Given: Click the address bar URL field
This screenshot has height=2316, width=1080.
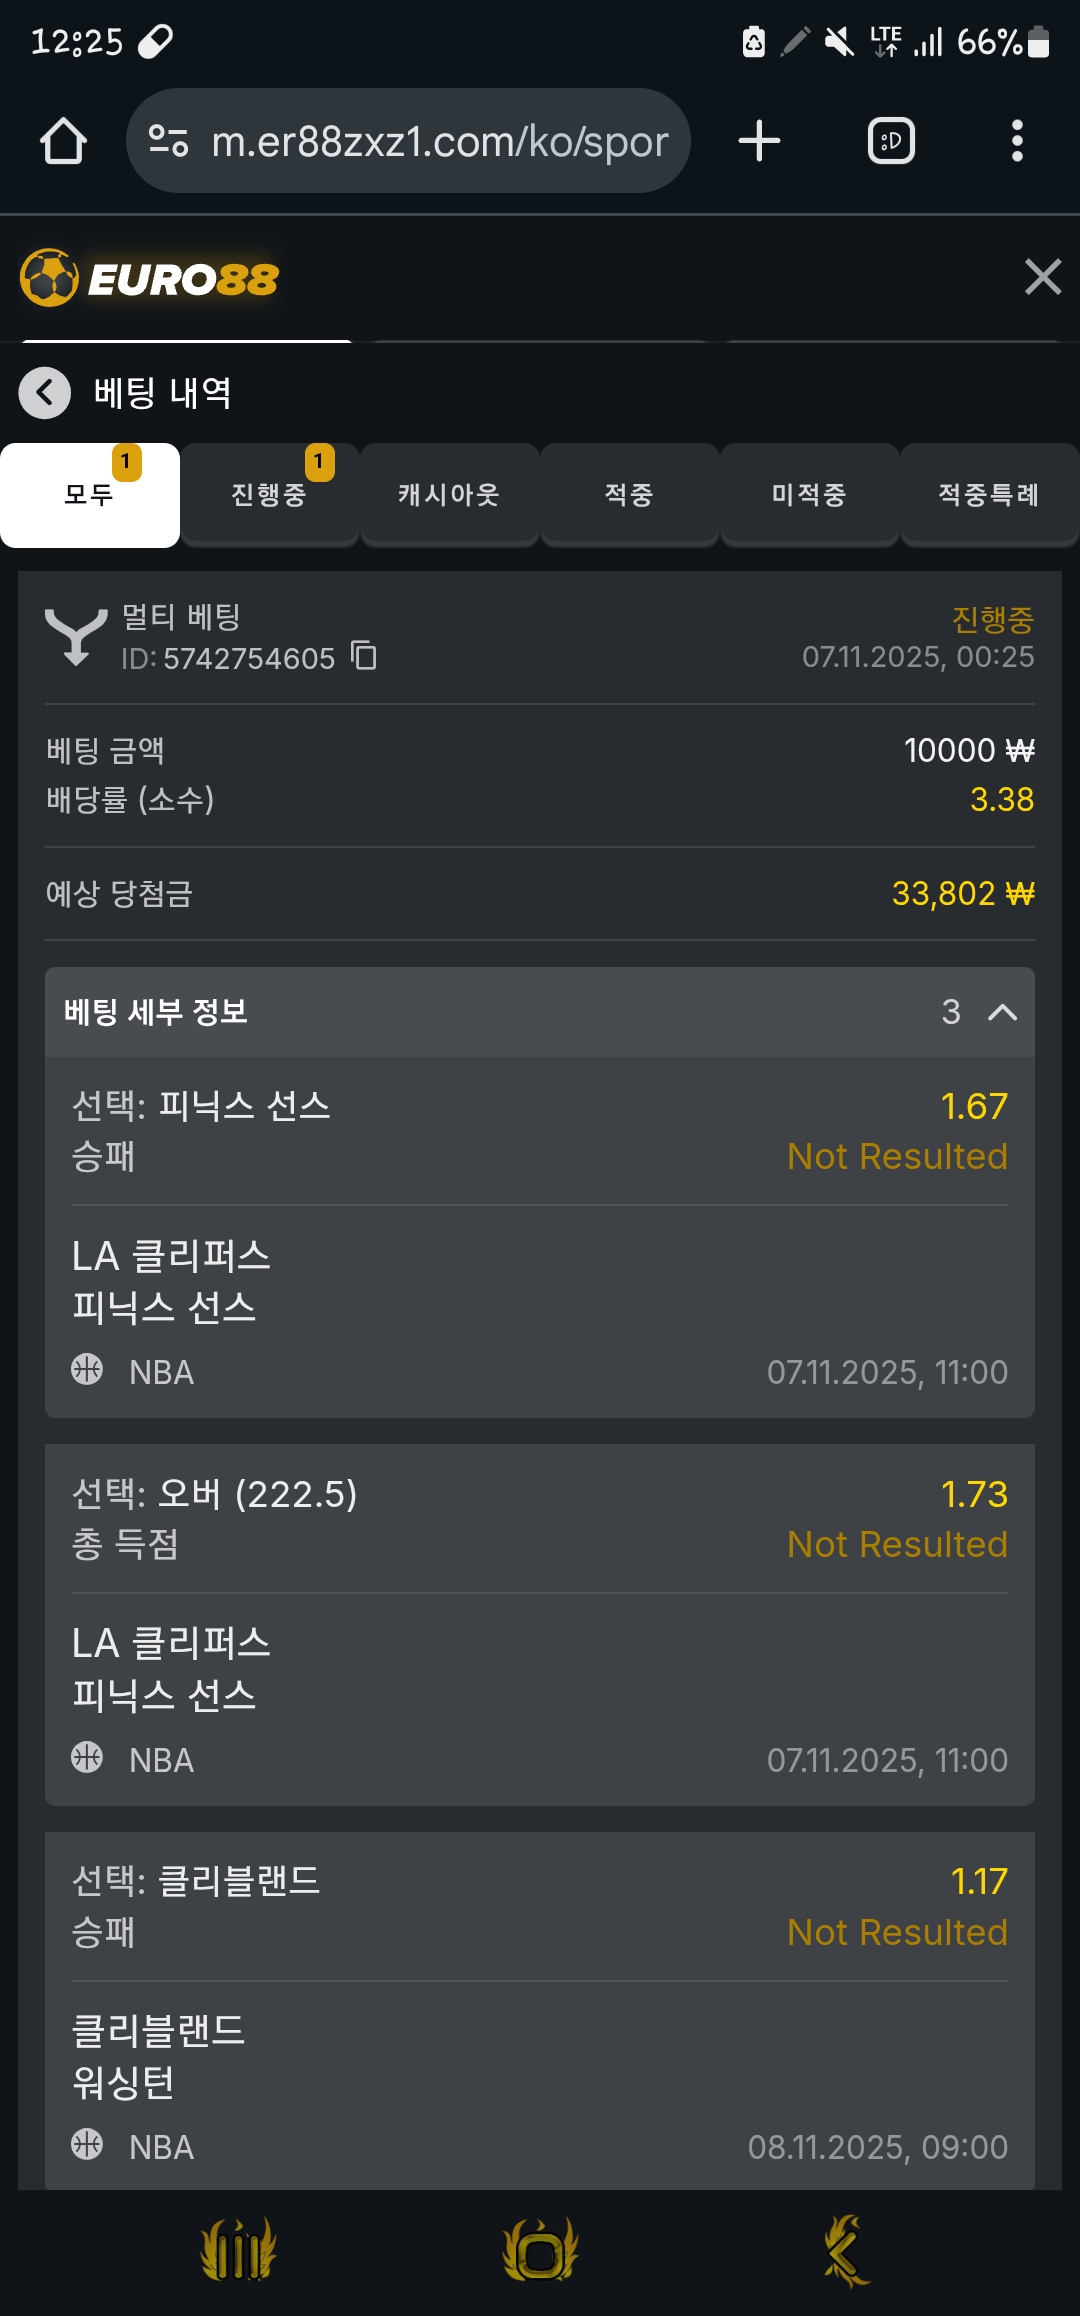Looking at the screenshot, I should point(440,141).
